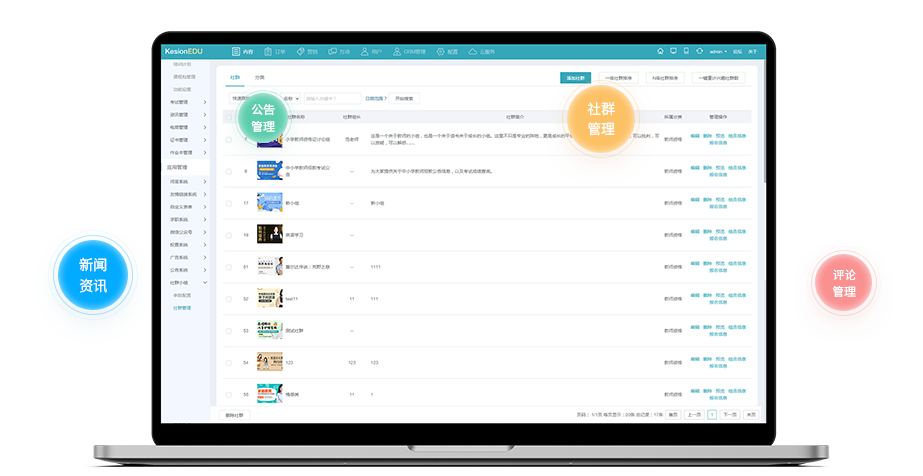Click the 开始搜索 search button

(404, 98)
